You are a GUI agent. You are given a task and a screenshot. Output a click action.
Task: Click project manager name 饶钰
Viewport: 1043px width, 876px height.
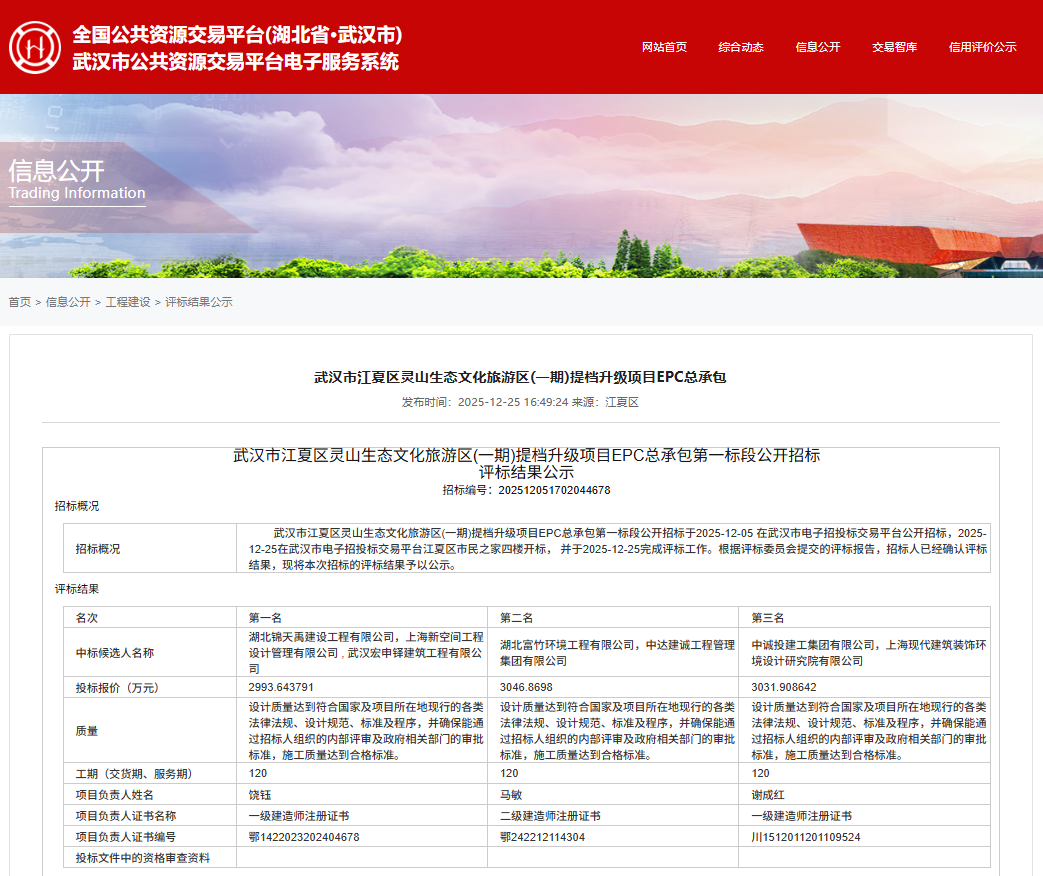coord(256,794)
